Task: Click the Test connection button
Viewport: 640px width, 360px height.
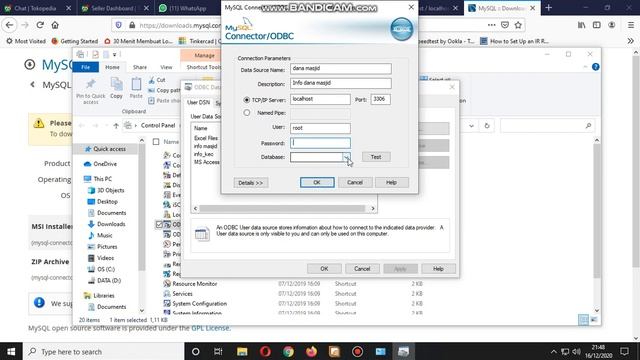Action: 376,157
